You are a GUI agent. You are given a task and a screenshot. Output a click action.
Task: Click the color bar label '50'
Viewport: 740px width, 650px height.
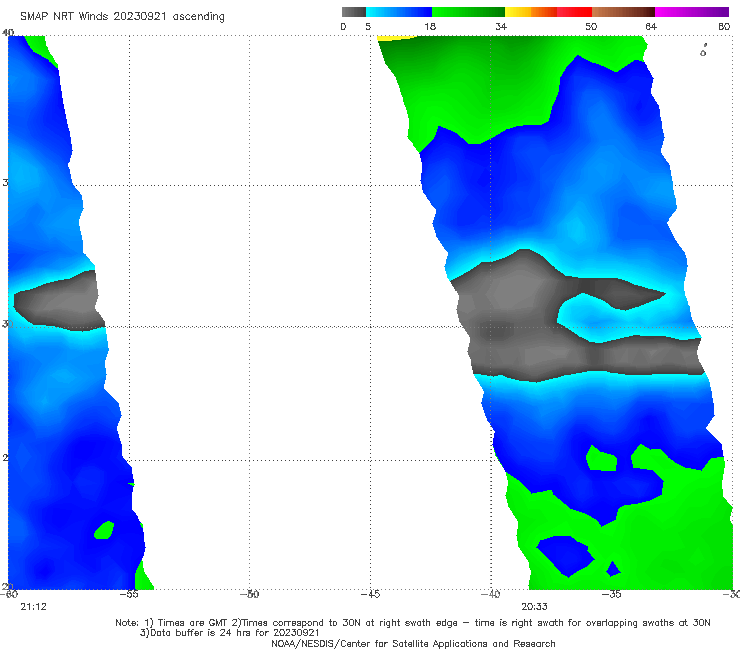[x=591, y=27]
